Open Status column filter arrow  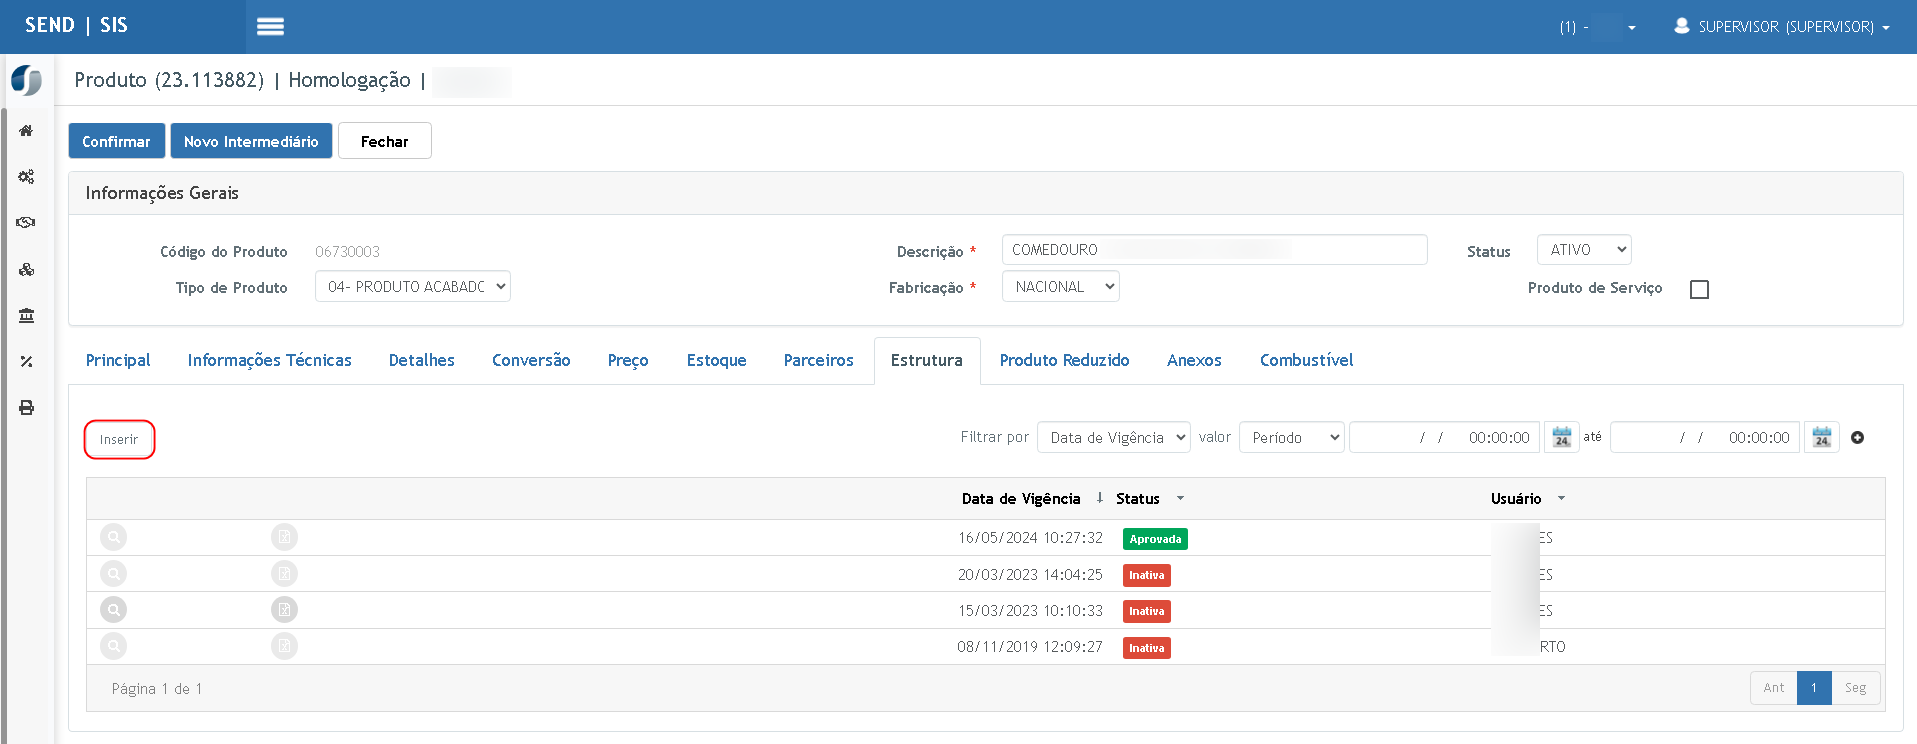pyautogui.click(x=1180, y=498)
